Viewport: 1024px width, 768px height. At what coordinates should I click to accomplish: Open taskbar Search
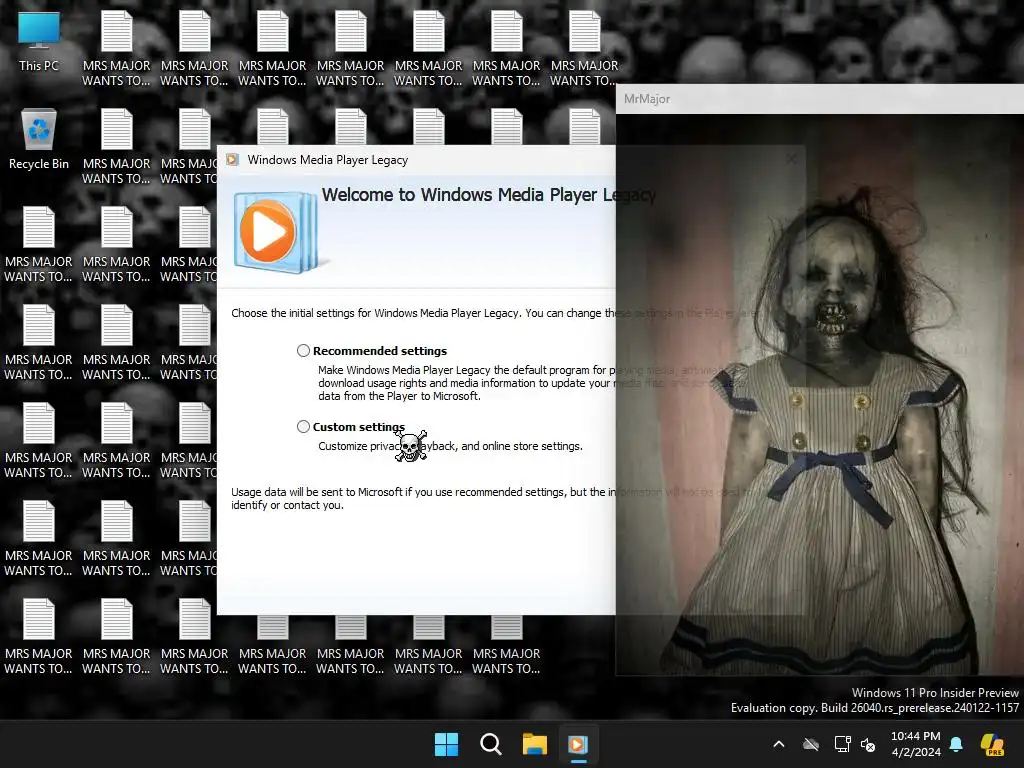pos(490,744)
